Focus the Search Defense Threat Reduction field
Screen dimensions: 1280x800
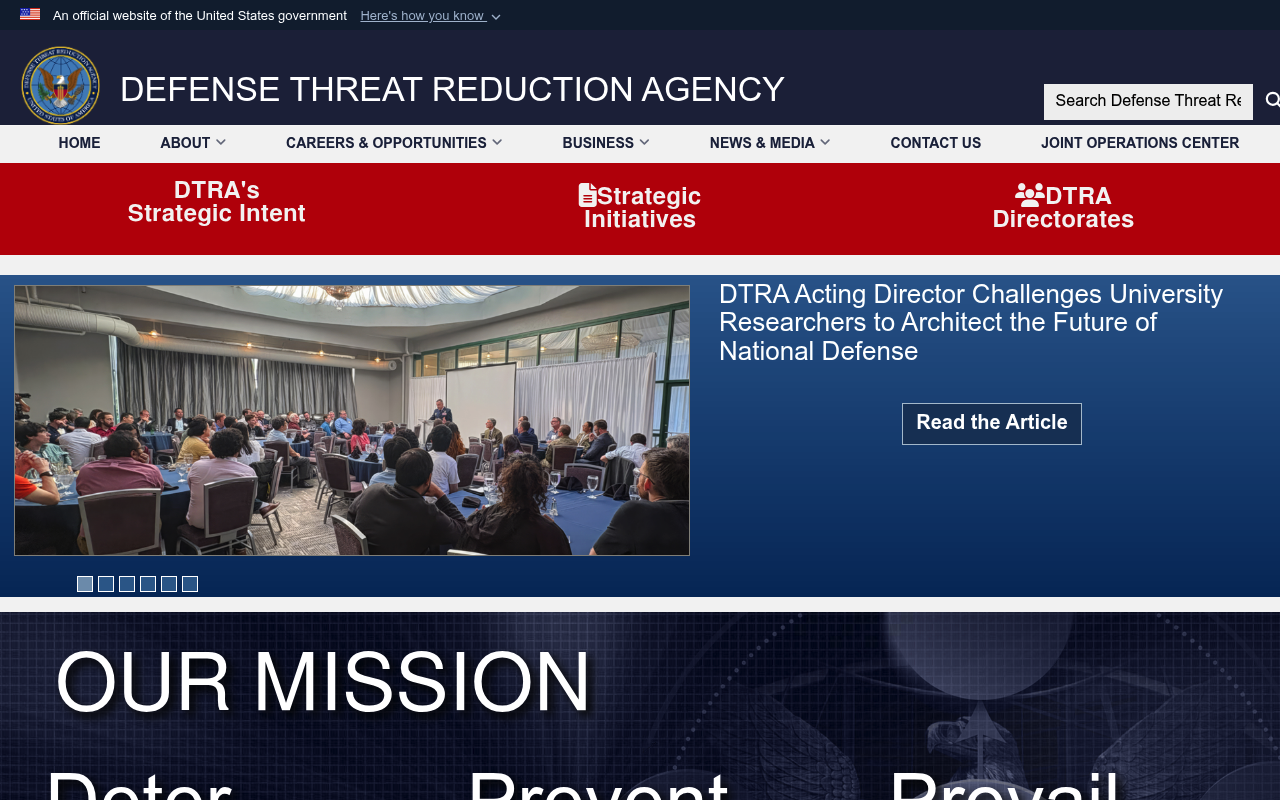(1148, 101)
